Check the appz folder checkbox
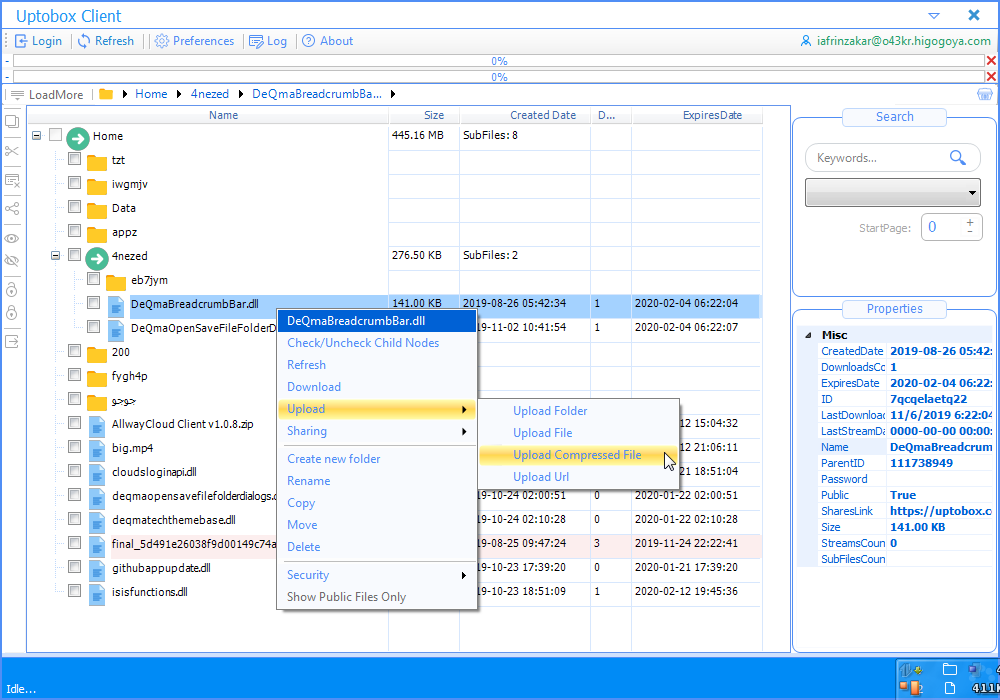Viewport: 1000px width, 700px height. (75, 230)
